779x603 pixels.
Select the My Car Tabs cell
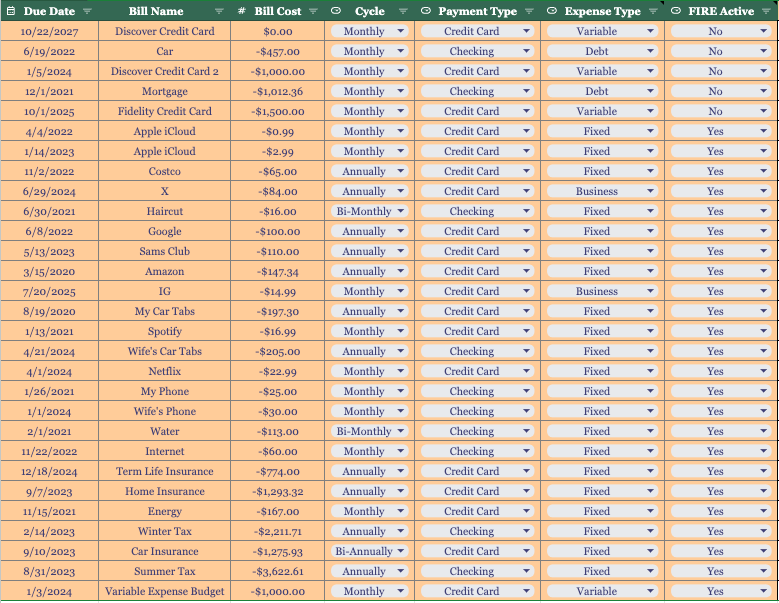pyautogui.click(x=164, y=311)
